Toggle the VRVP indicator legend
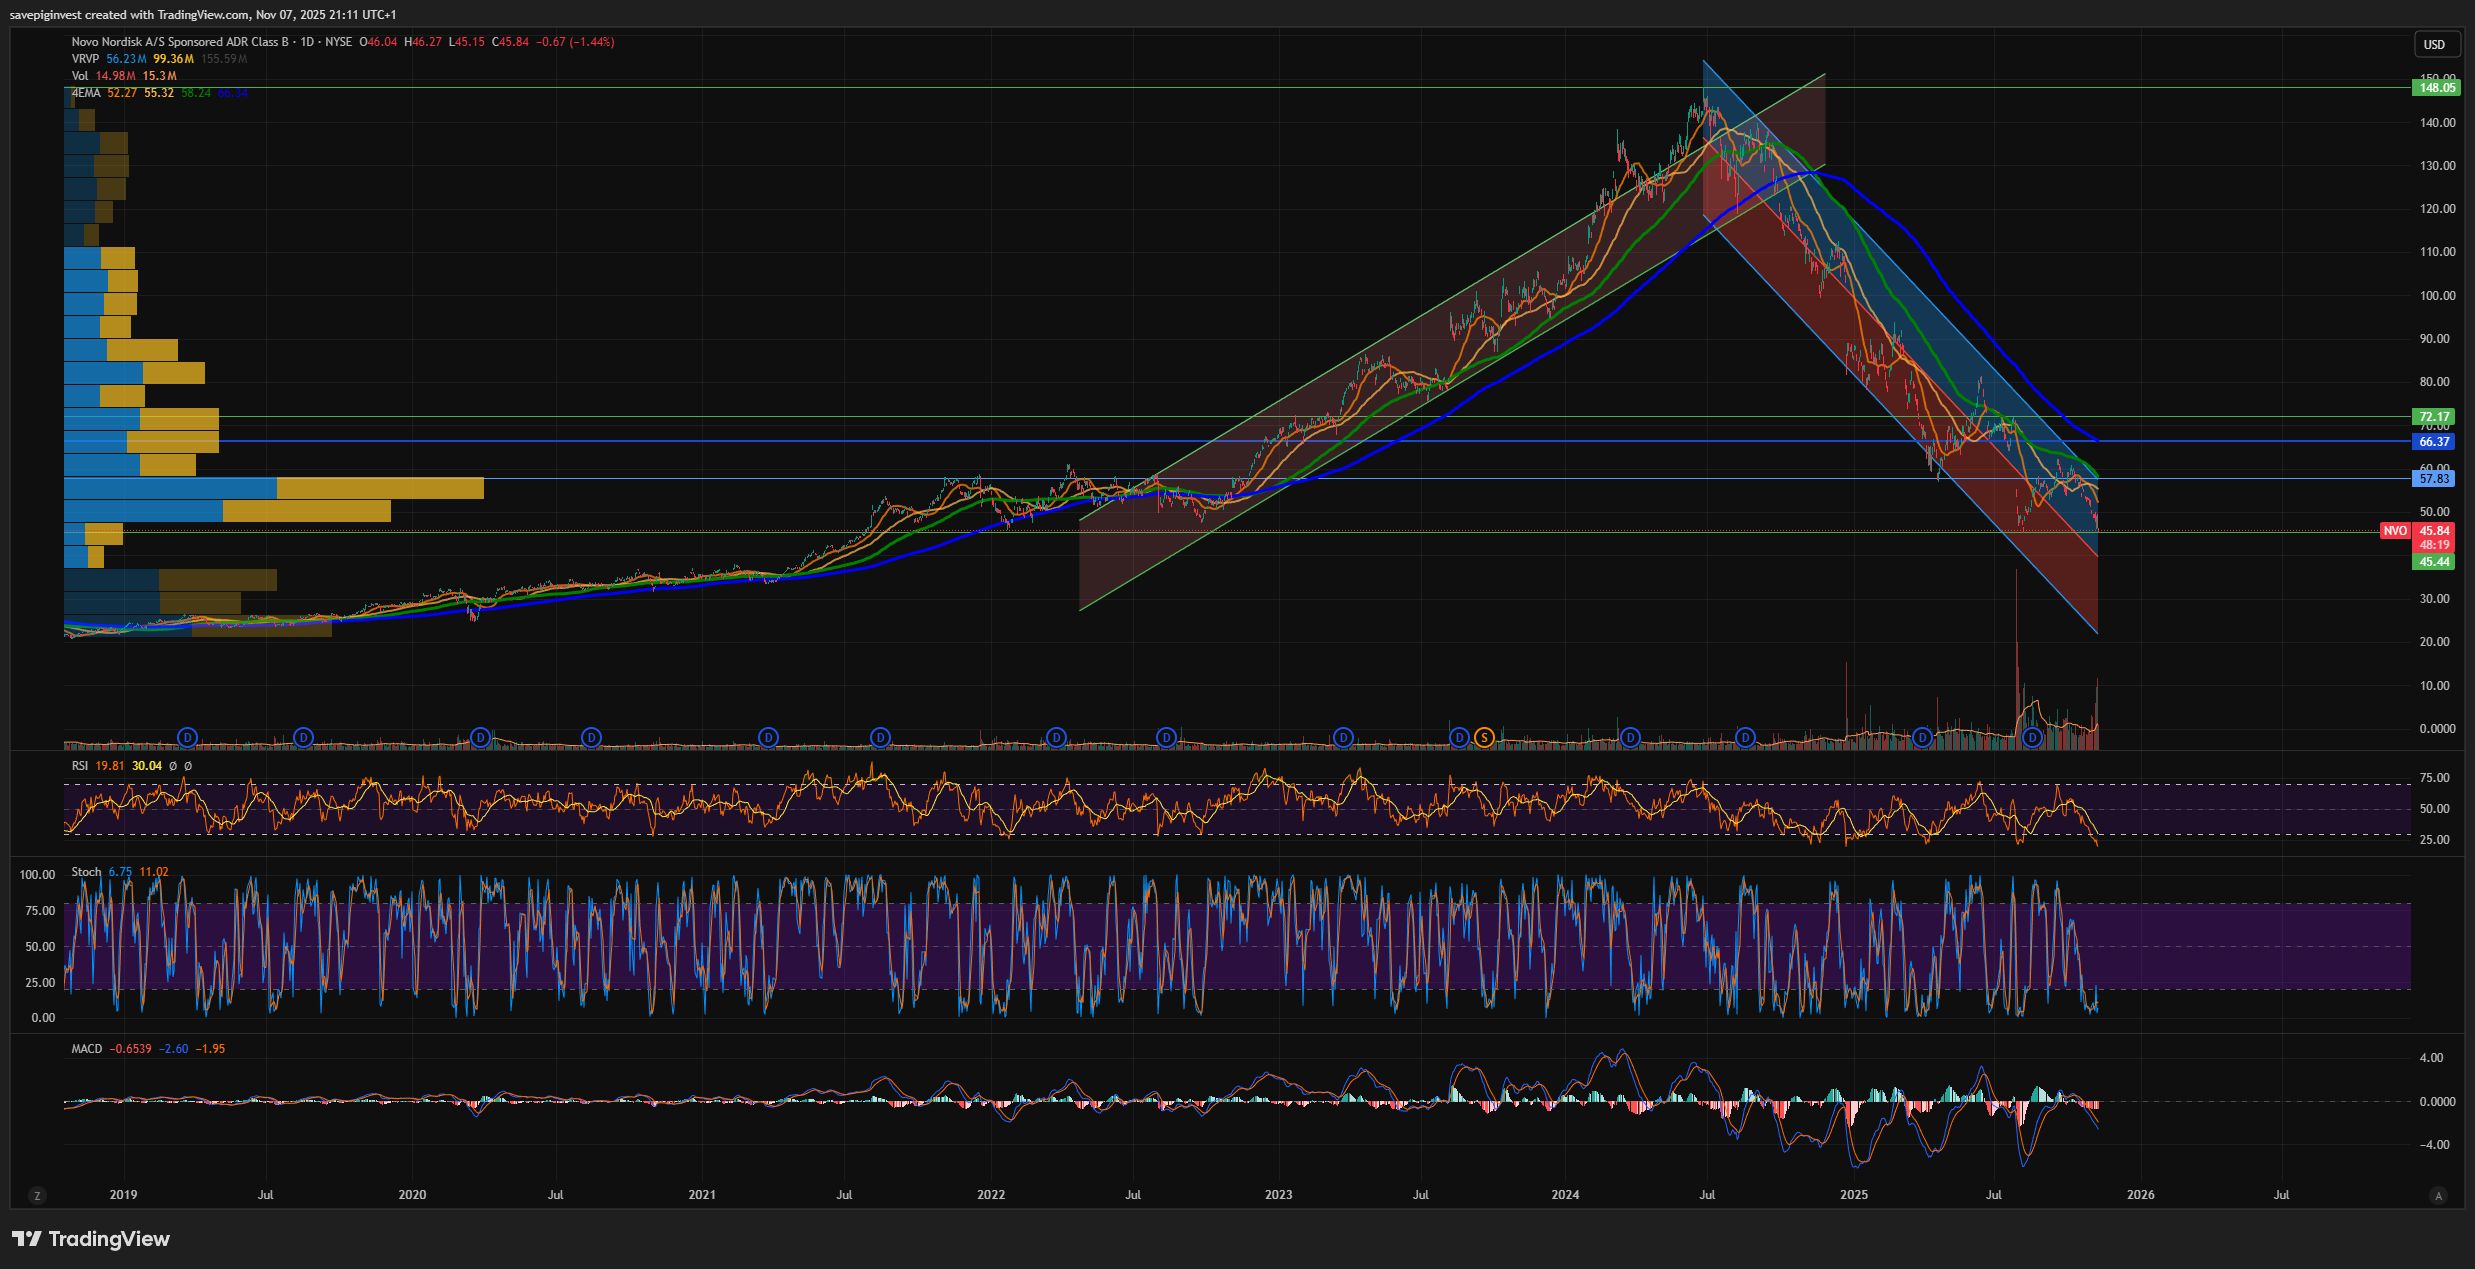This screenshot has height=1269, width=2475. click(85, 59)
